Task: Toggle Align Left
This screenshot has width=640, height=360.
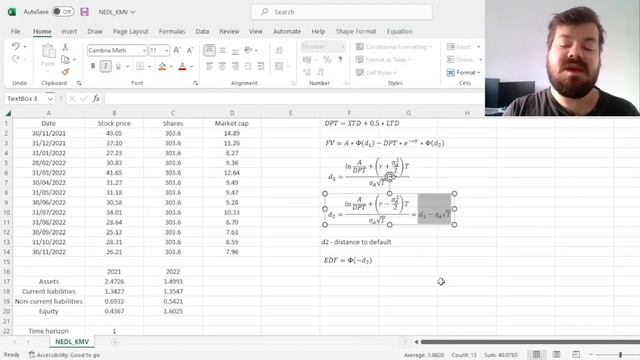Action: tap(209, 66)
